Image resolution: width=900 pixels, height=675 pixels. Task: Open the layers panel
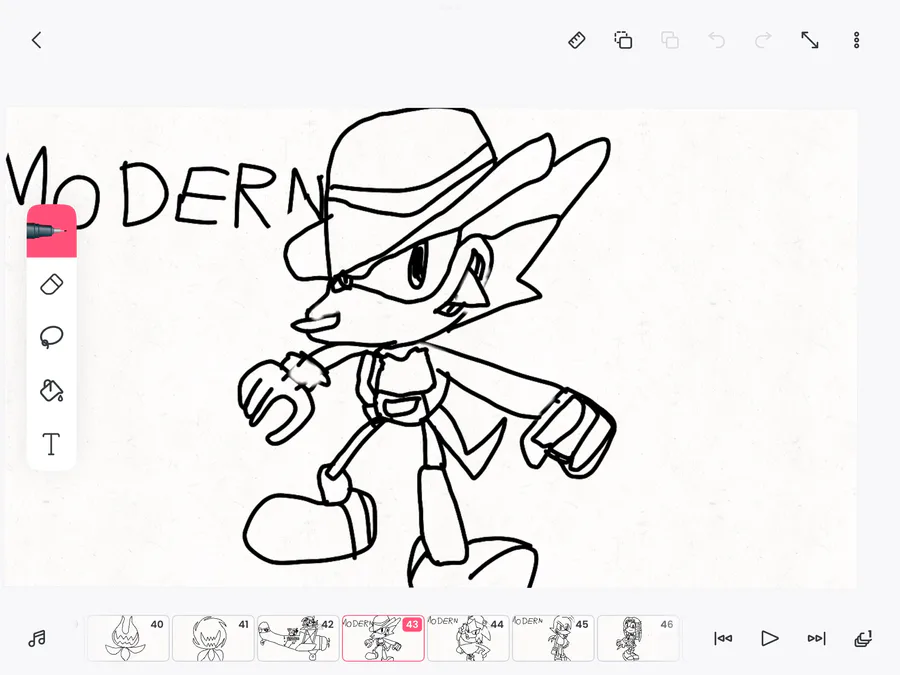click(863, 638)
